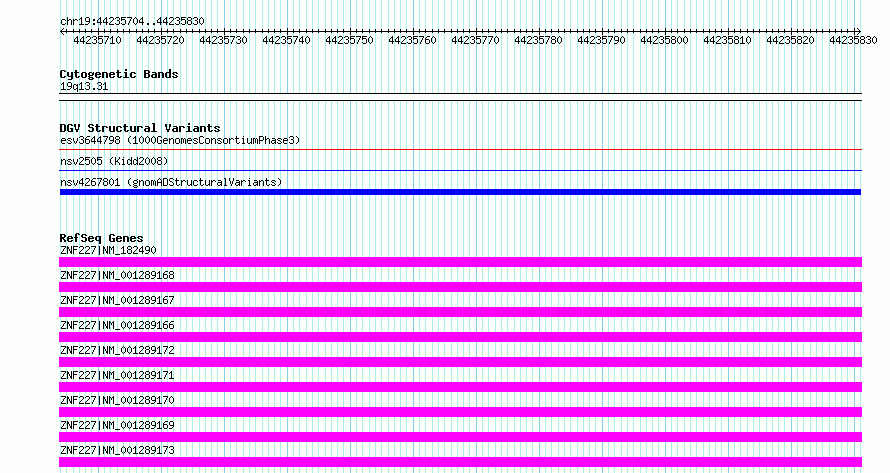Click the magenta bar under NM_001289167
This screenshot has width=890, height=473.
coord(460,312)
